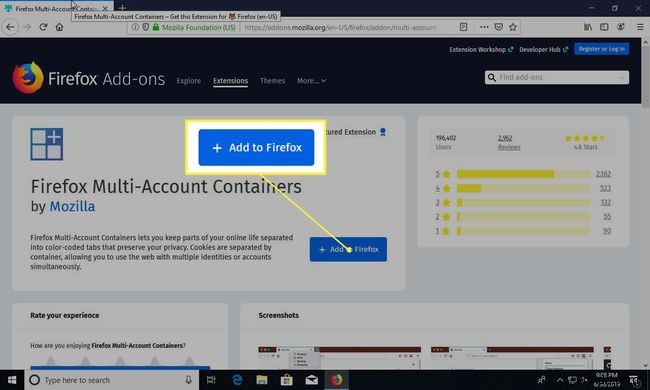Click Type here to search taskbar box
650x390 pixels.
pos(111,380)
